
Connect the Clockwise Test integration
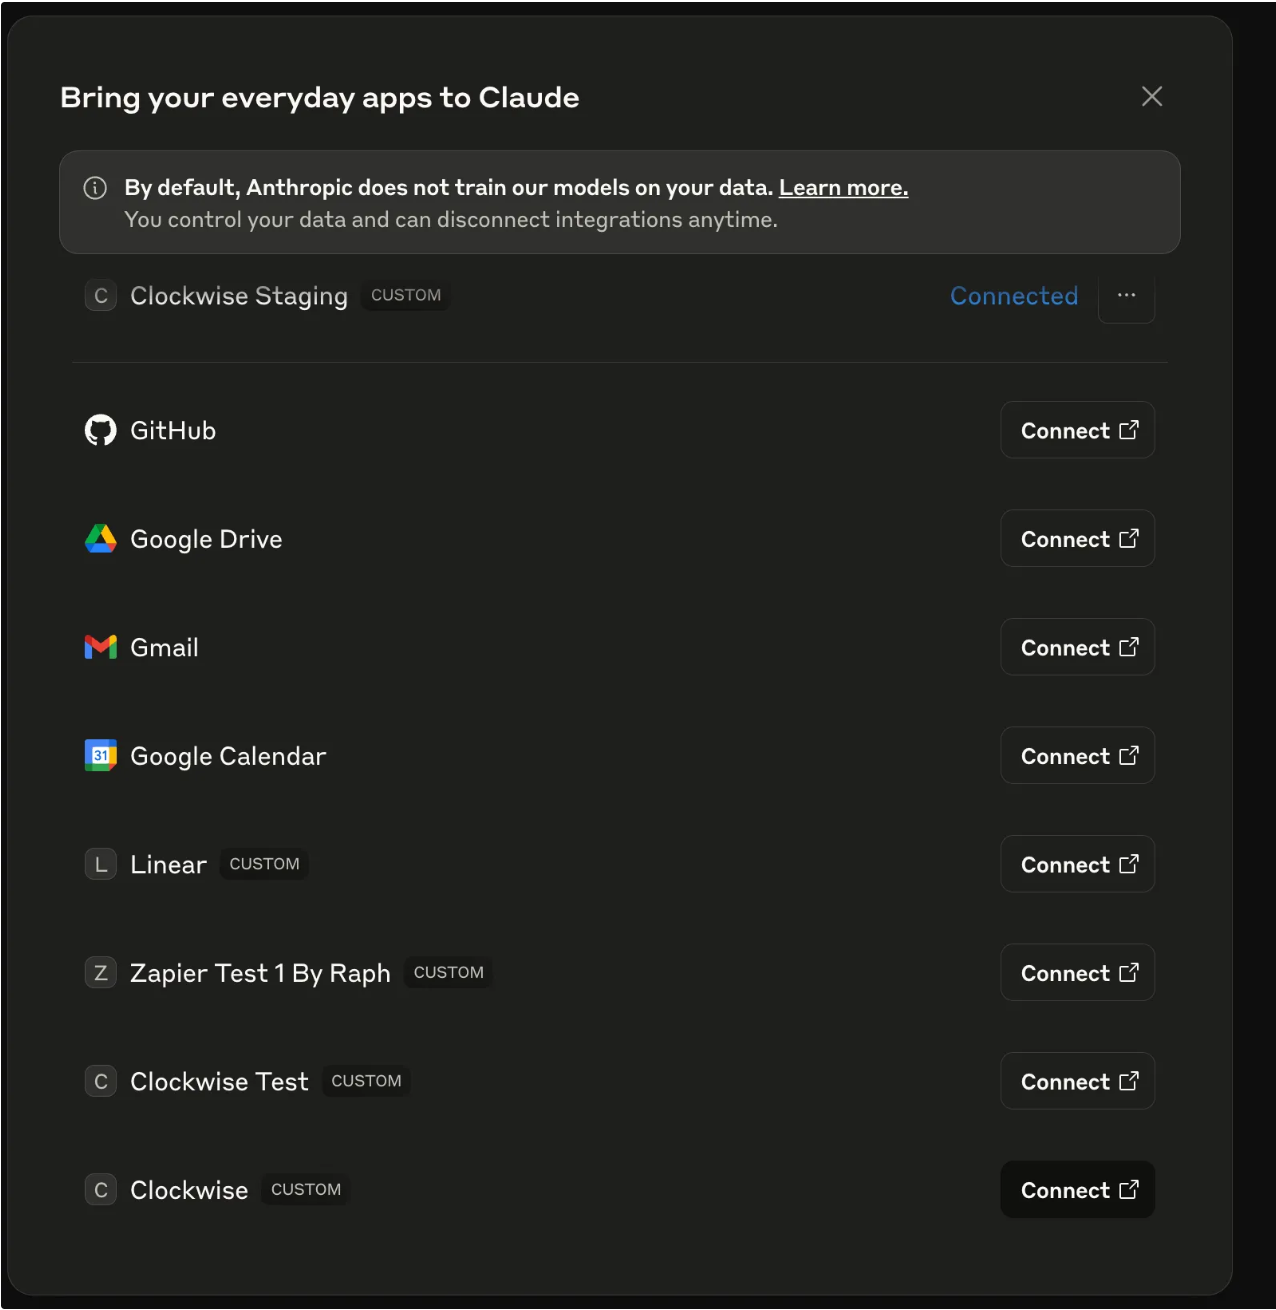pos(1078,1081)
